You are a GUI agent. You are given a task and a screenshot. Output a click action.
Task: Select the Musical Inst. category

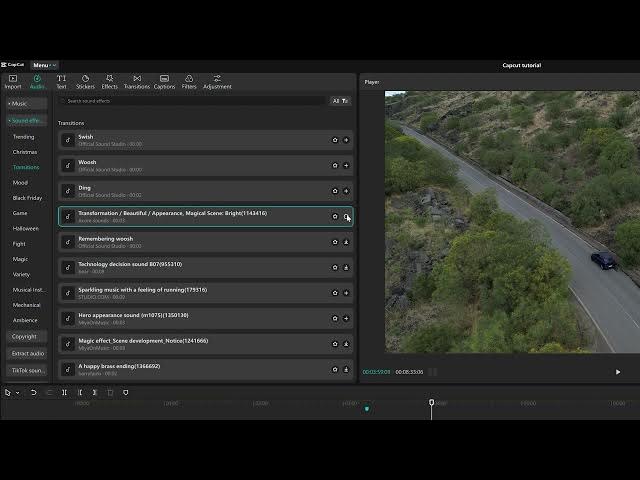coord(28,290)
